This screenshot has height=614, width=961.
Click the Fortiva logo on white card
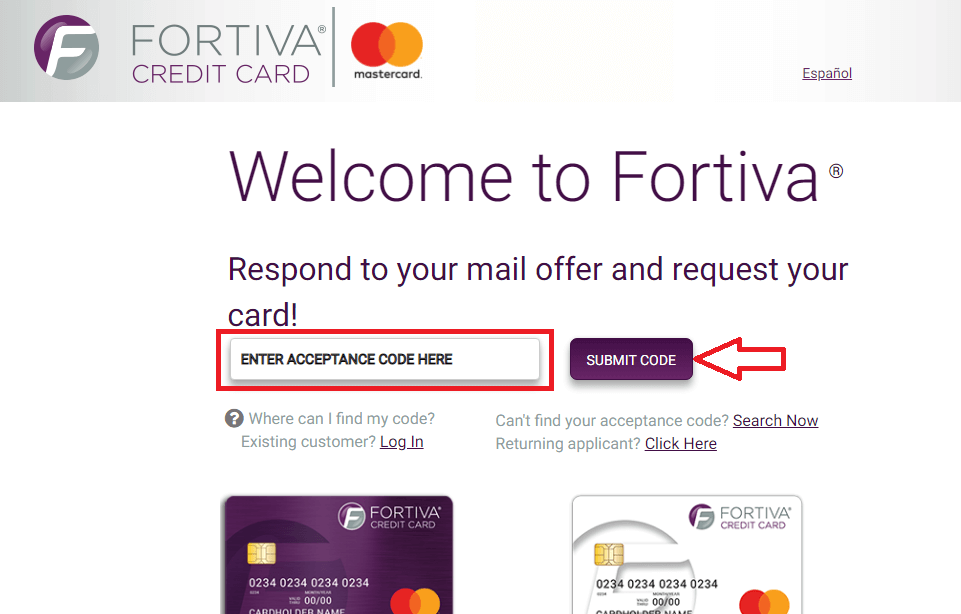740,517
